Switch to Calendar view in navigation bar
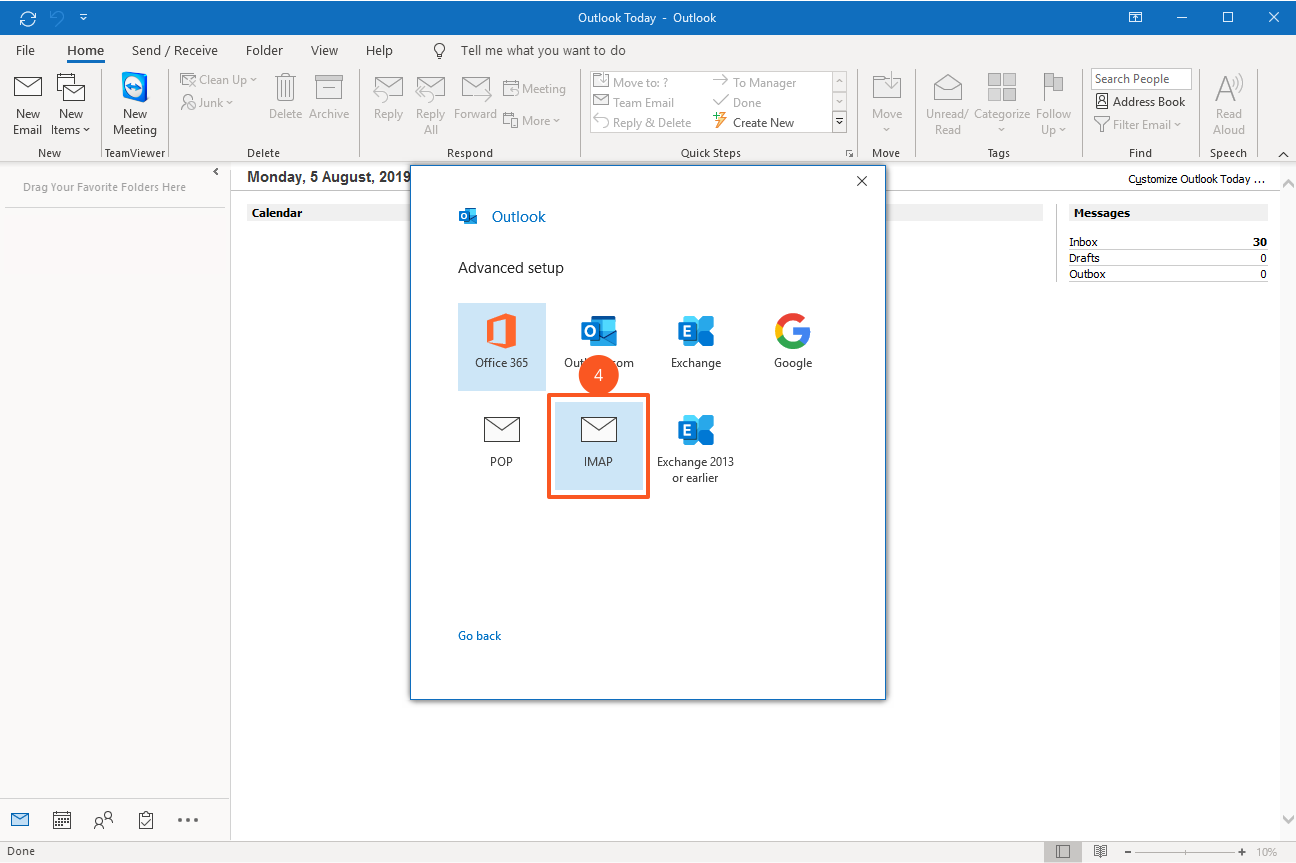This screenshot has height=863, width=1296. pyautogui.click(x=62, y=820)
